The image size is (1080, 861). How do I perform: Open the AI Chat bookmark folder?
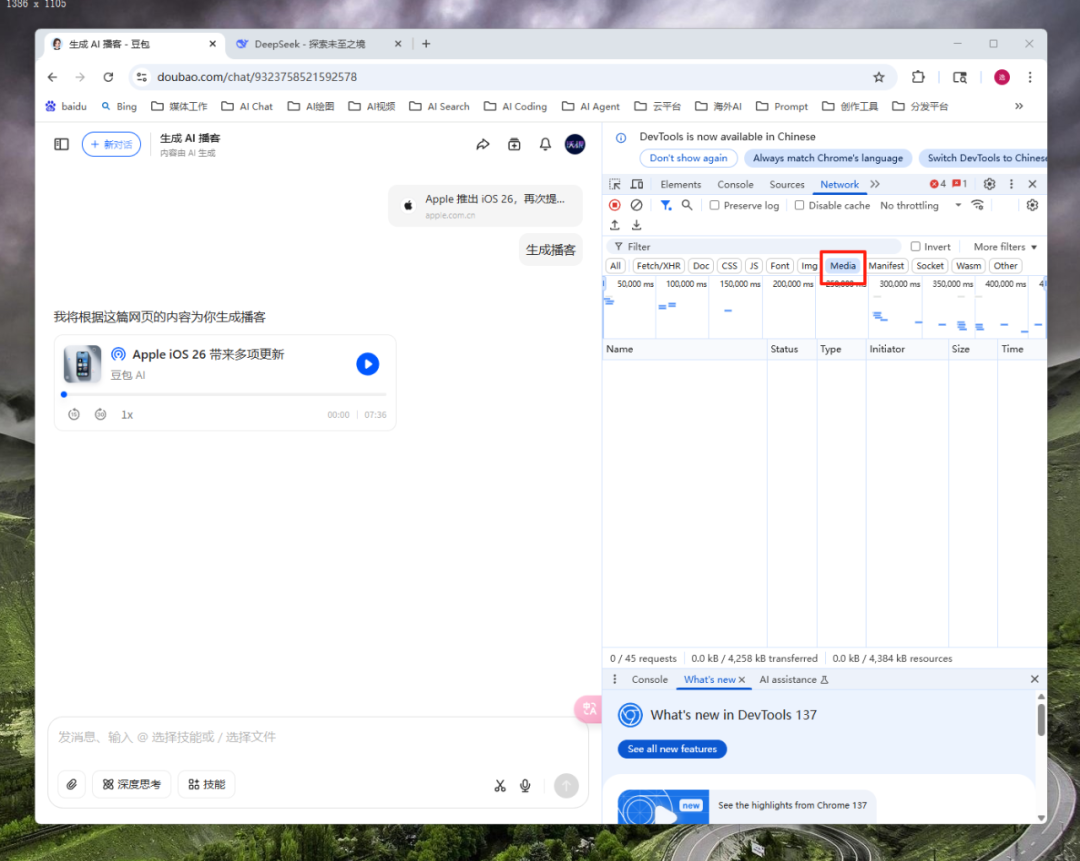247,106
